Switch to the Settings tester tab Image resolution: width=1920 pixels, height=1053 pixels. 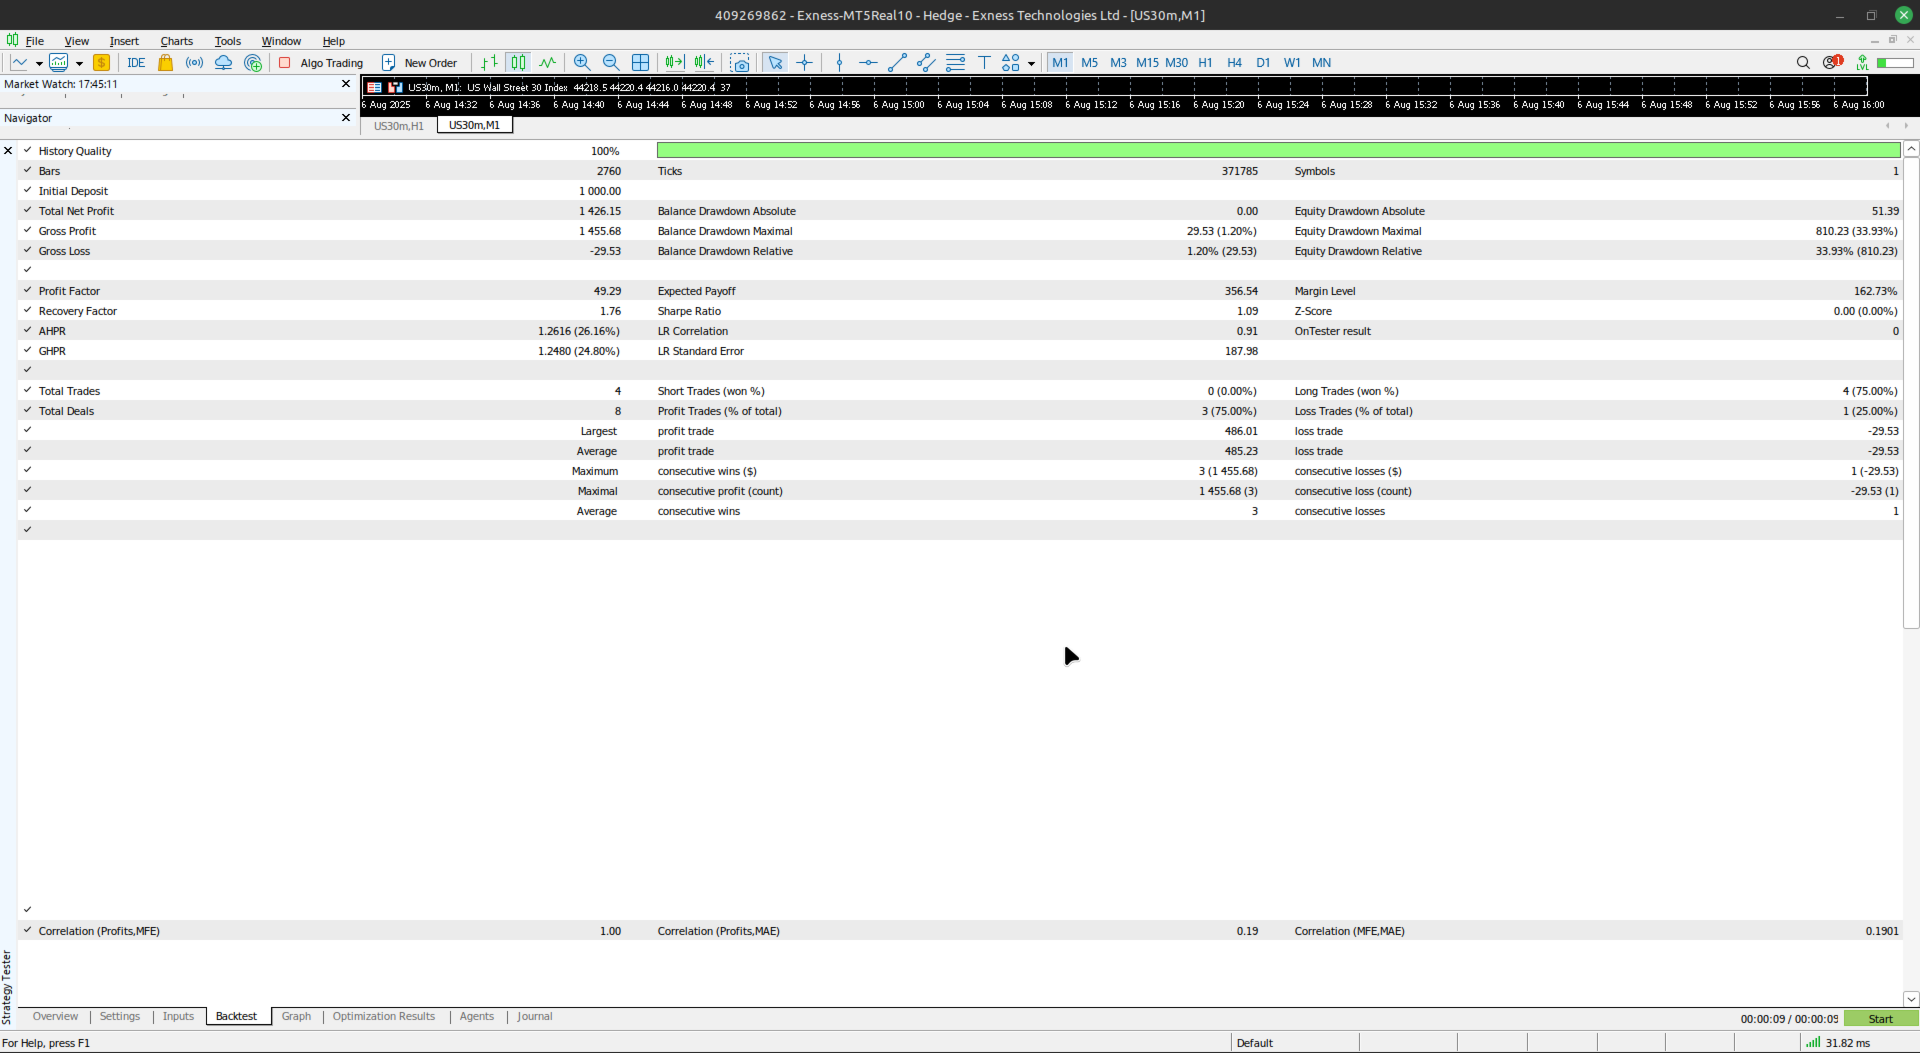(x=120, y=1016)
